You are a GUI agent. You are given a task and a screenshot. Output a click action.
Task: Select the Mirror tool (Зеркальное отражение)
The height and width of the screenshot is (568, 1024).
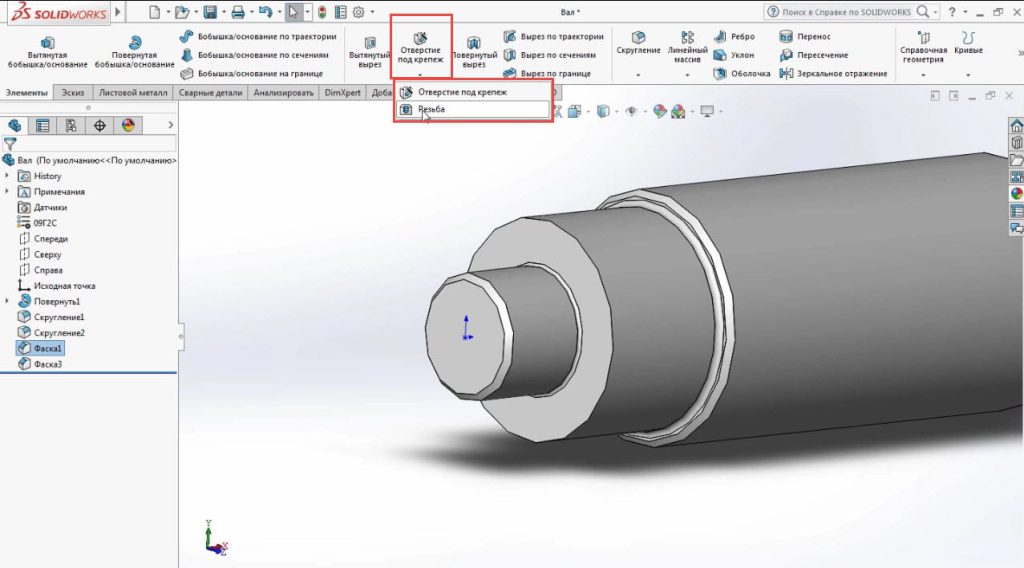[833, 73]
